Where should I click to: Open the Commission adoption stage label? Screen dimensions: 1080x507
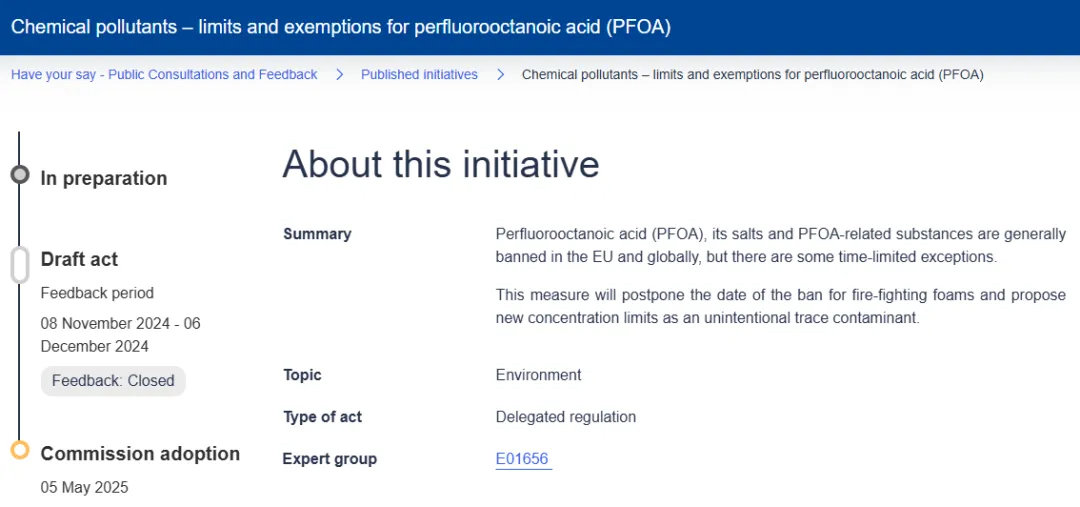click(140, 454)
